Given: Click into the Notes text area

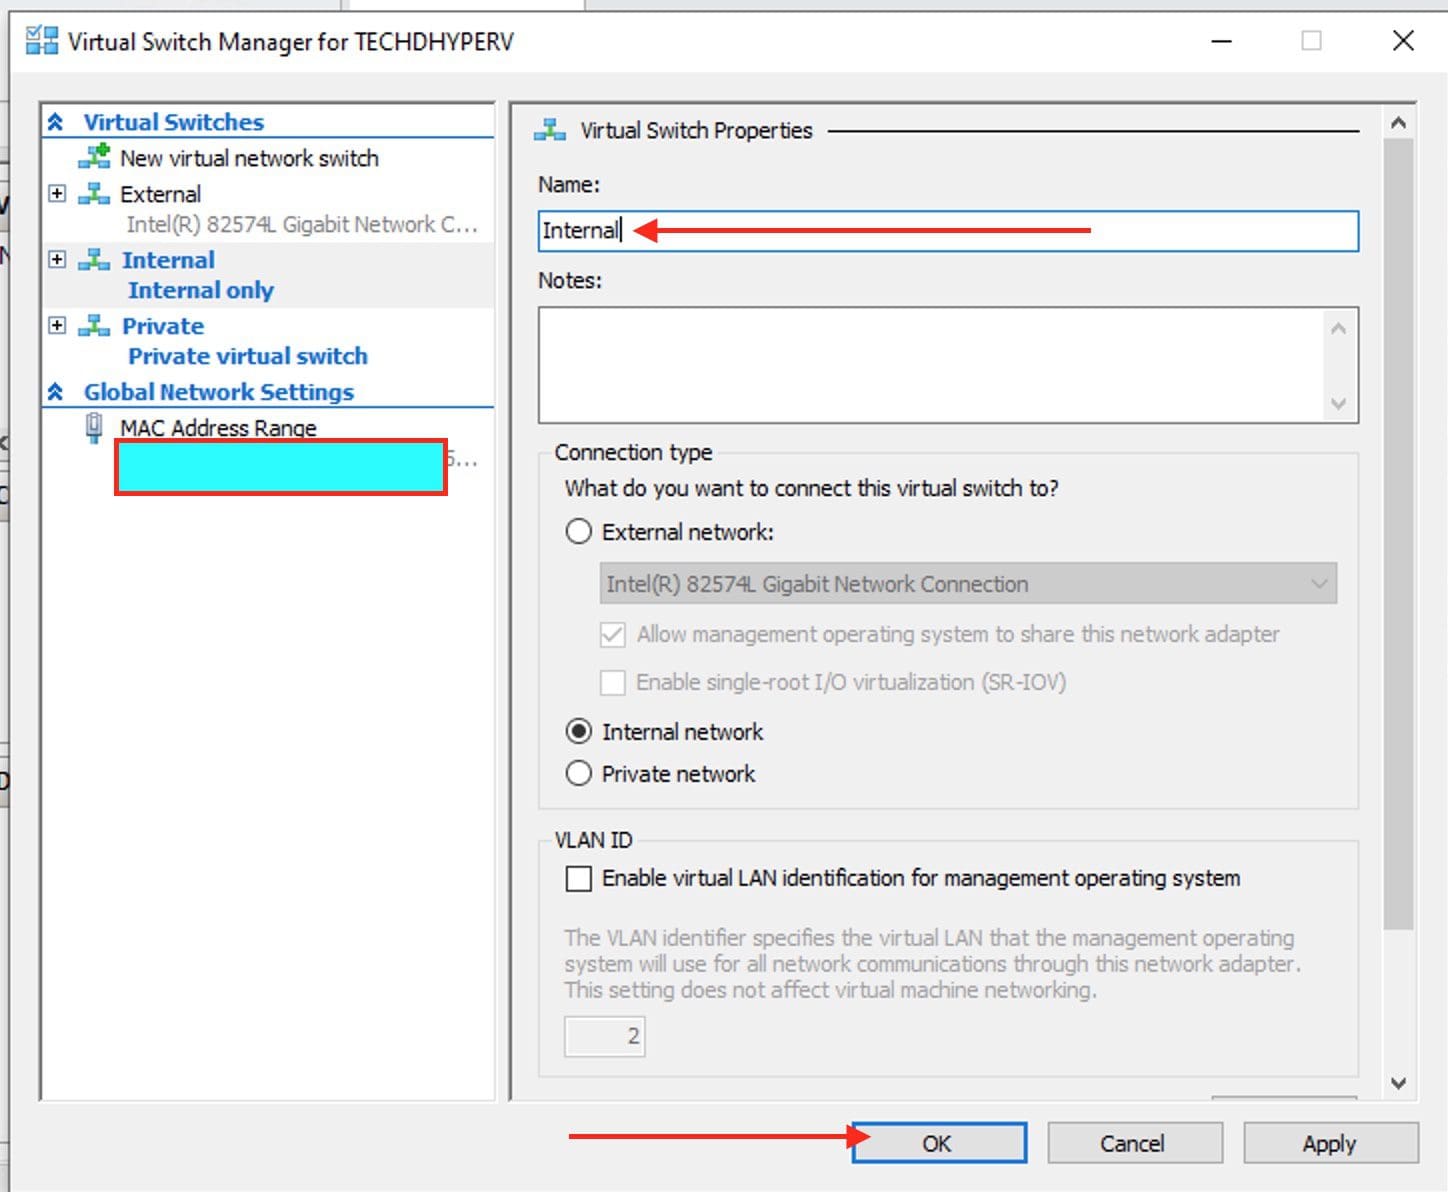Looking at the screenshot, I should [930, 365].
